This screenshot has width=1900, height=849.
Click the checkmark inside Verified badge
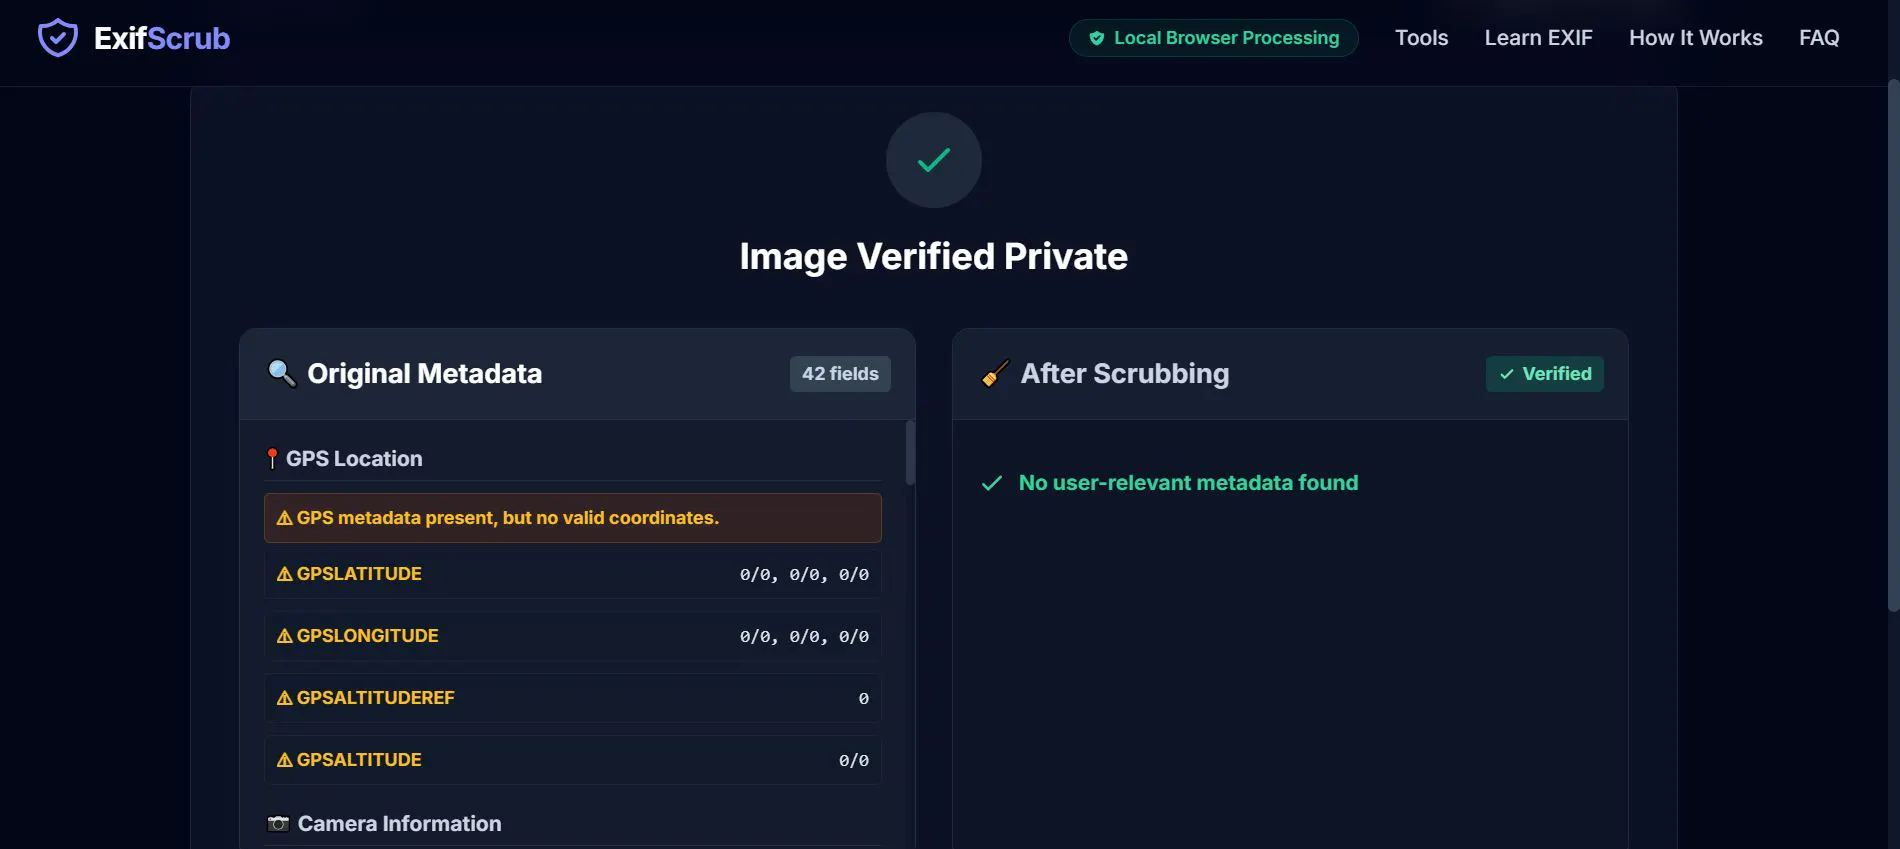1507,374
